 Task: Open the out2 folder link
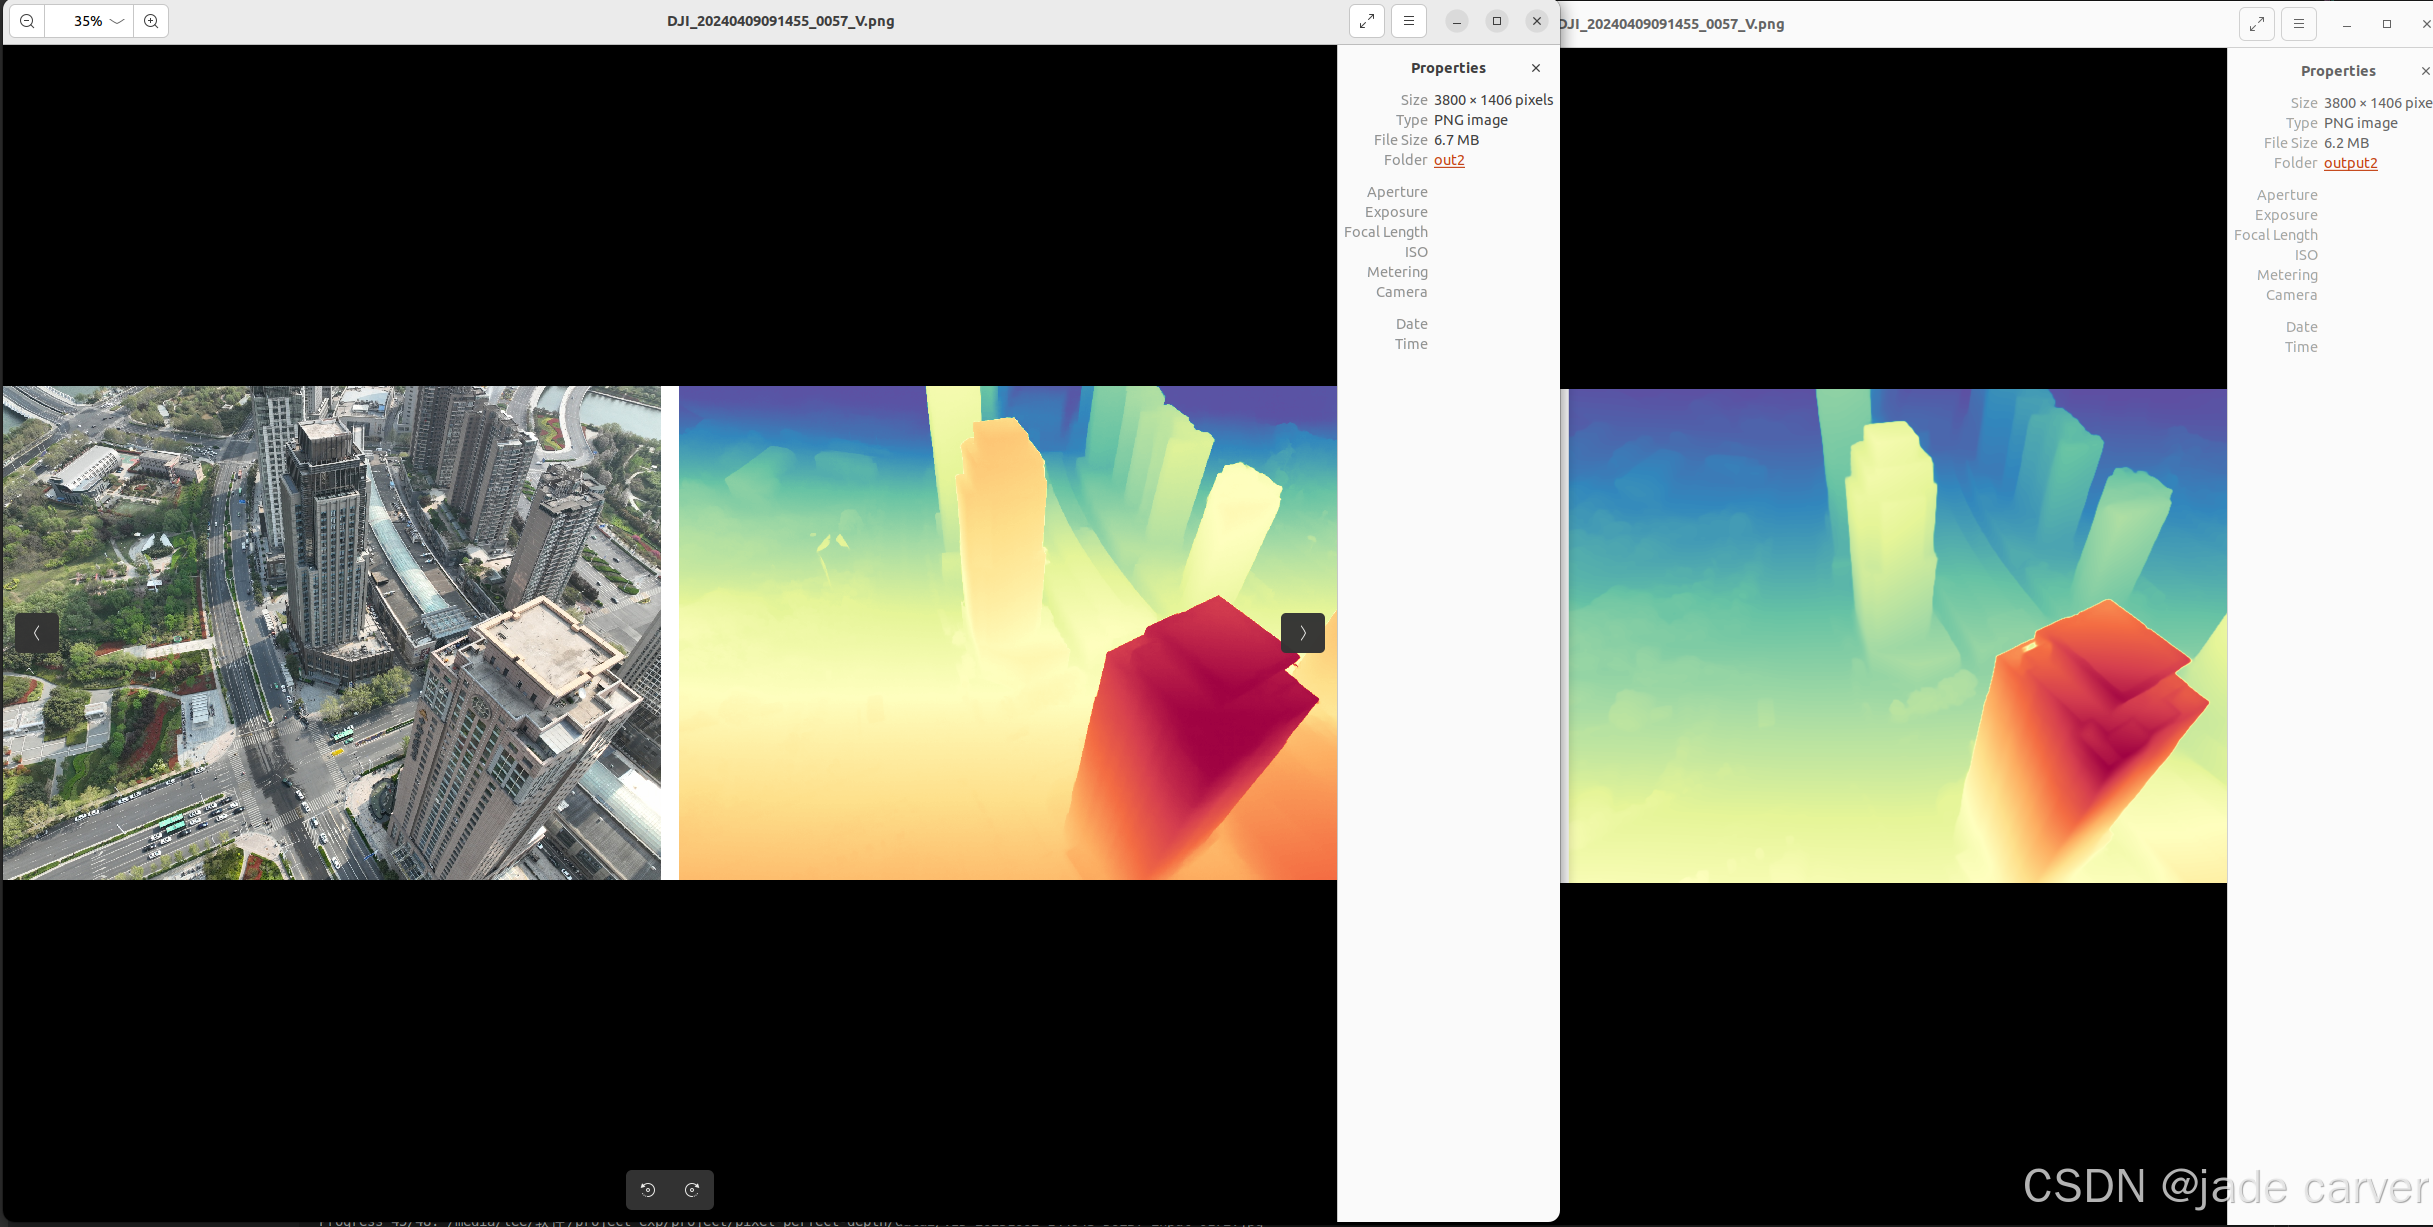coord(1449,160)
